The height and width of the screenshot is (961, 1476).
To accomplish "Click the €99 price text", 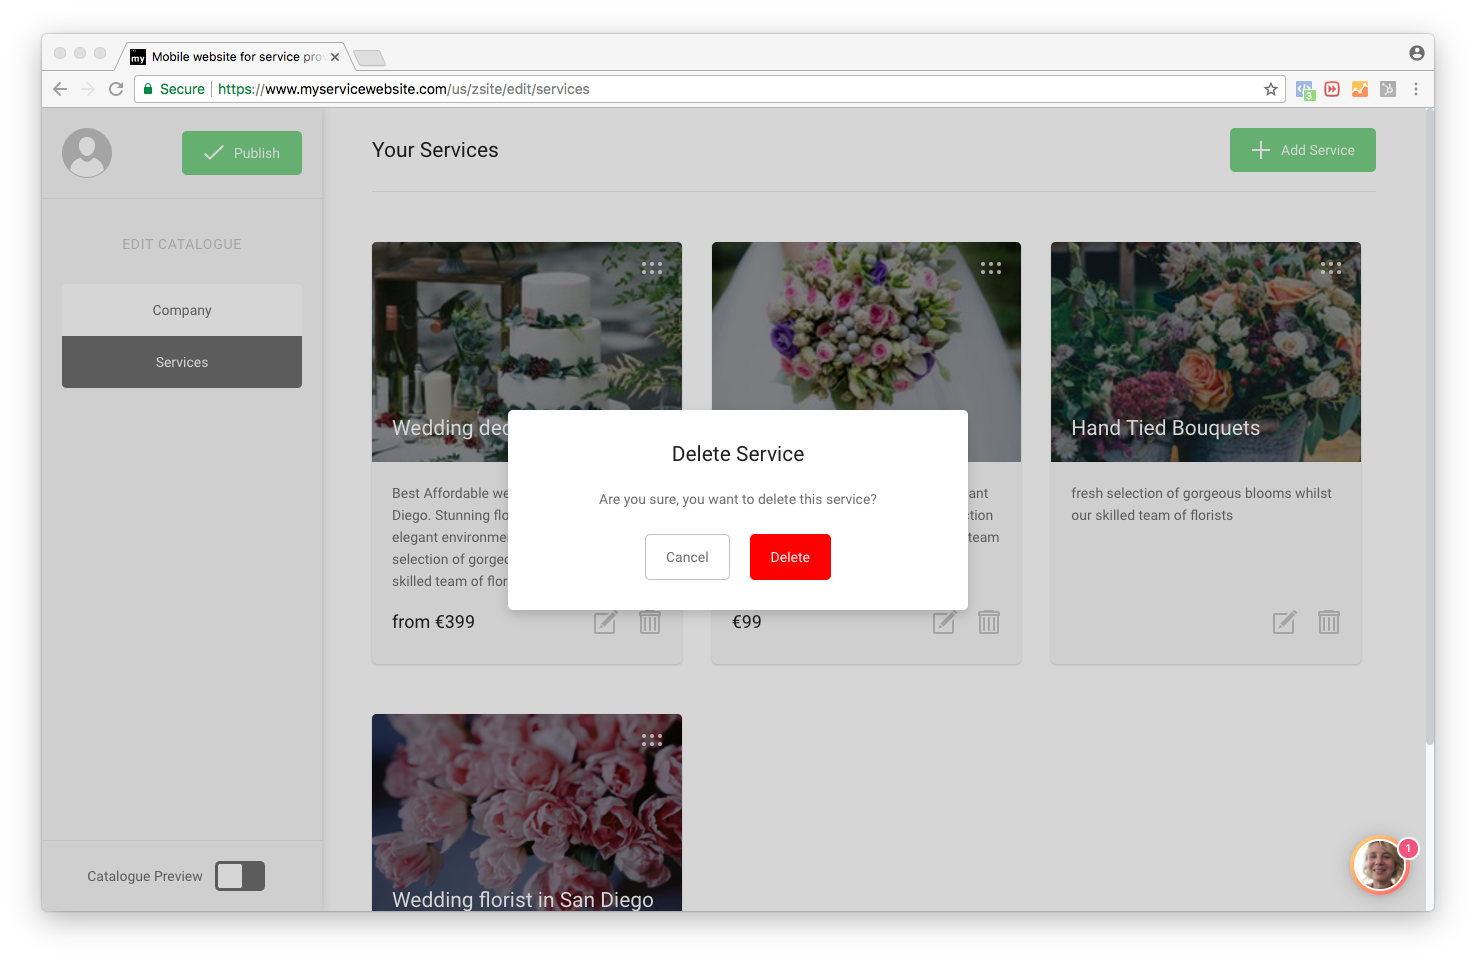I will click(747, 622).
